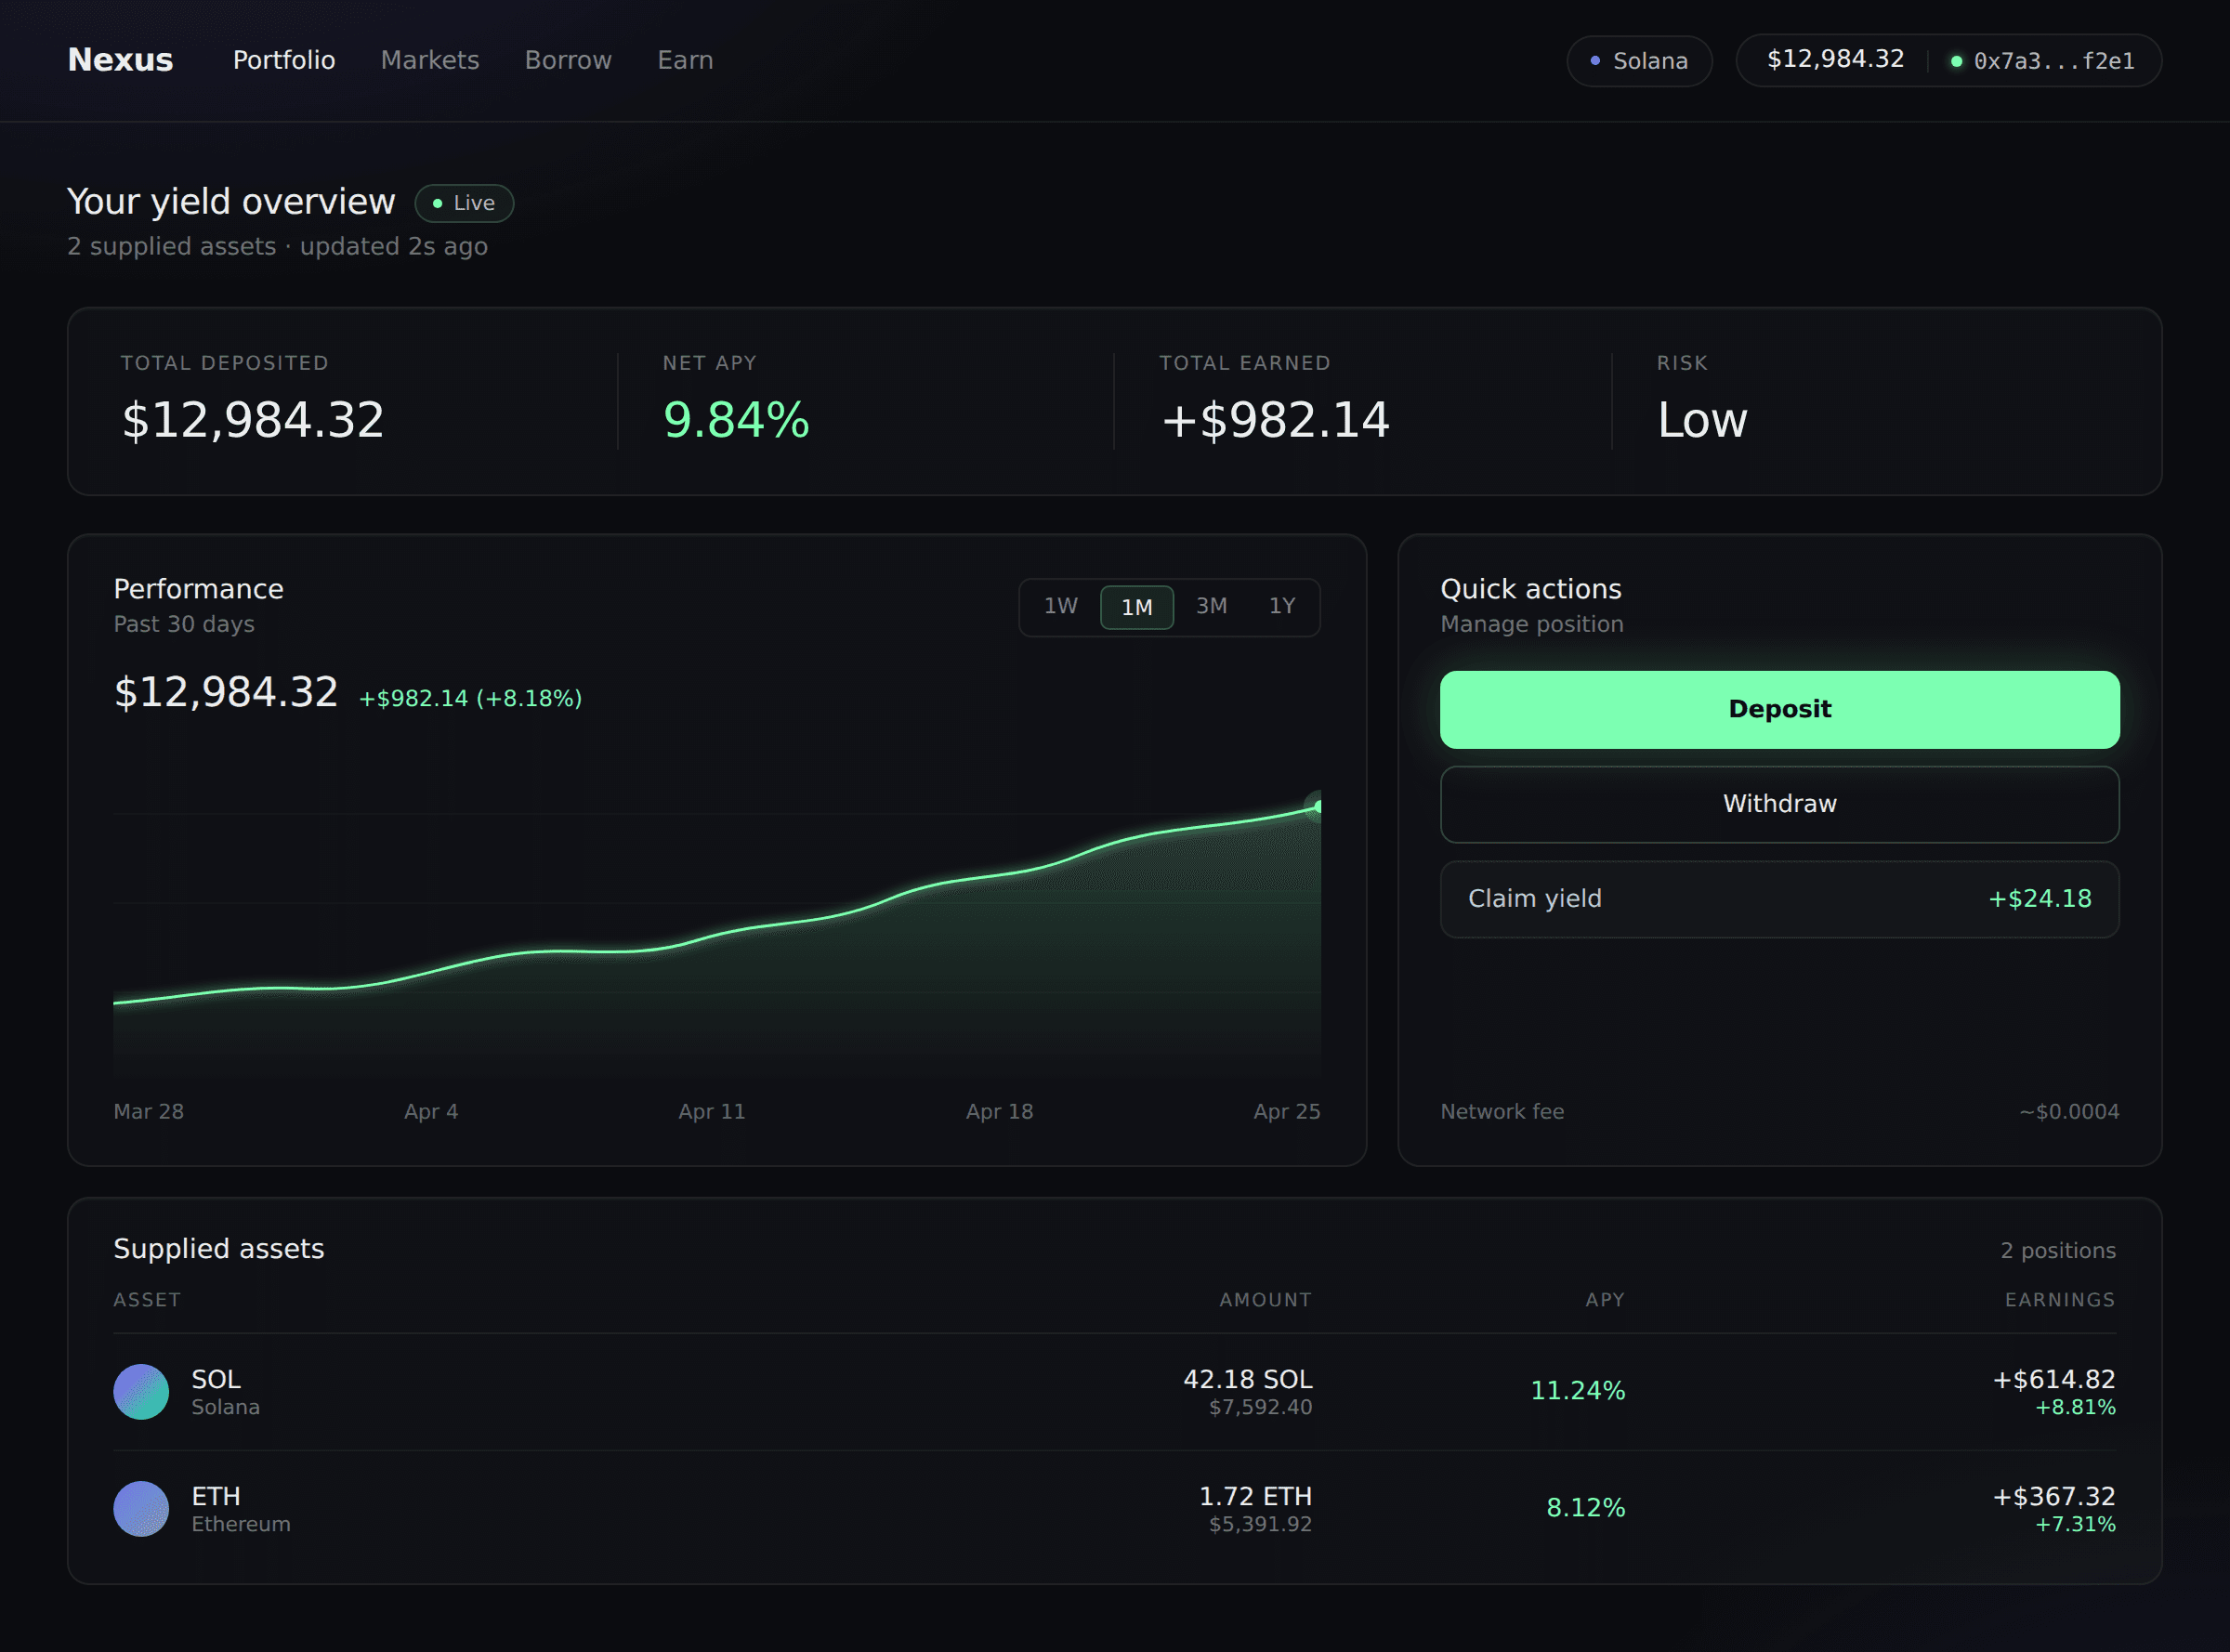Click the Apr 11 axis label
2230x1652 pixels.
(x=712, y=1111)
